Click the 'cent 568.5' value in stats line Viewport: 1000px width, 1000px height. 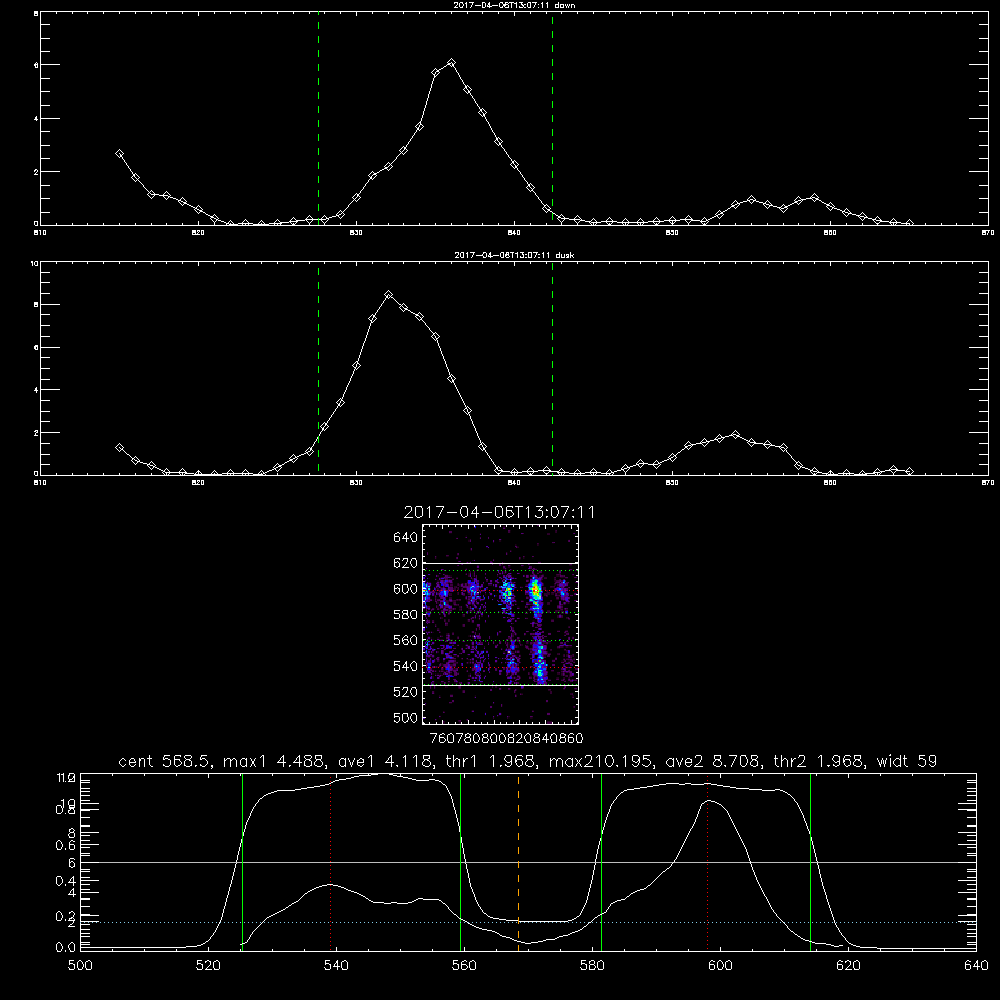pos(165,761)
